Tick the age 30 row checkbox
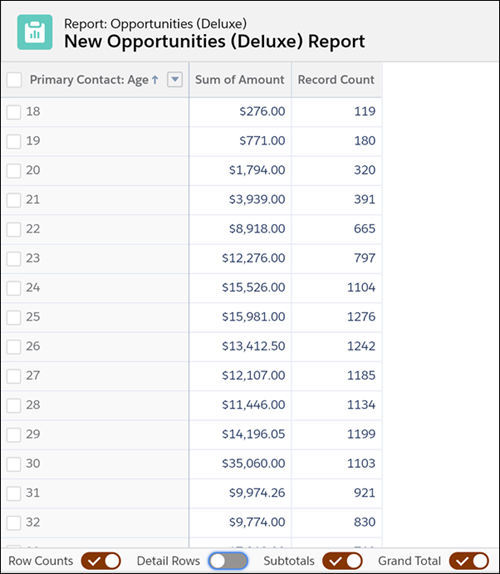Screen dimensions: 500x574 14,464
